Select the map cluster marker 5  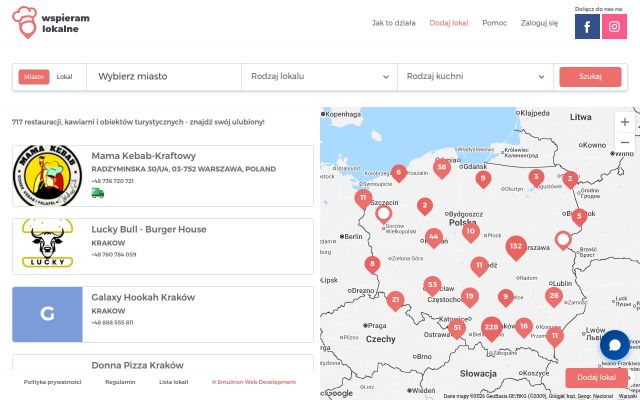click(579, 217)
